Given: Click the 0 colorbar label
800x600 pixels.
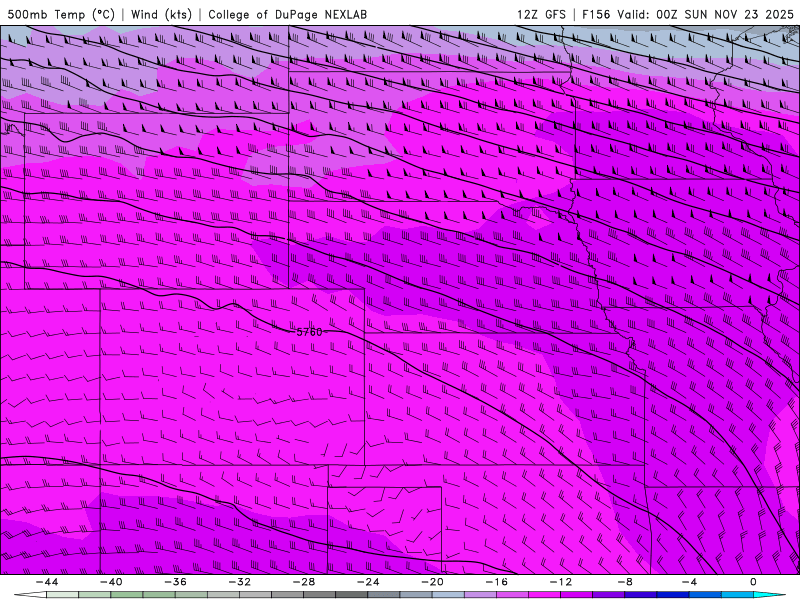Looking at the screenshot, I should pyautogui.click(x=754, y=582).
